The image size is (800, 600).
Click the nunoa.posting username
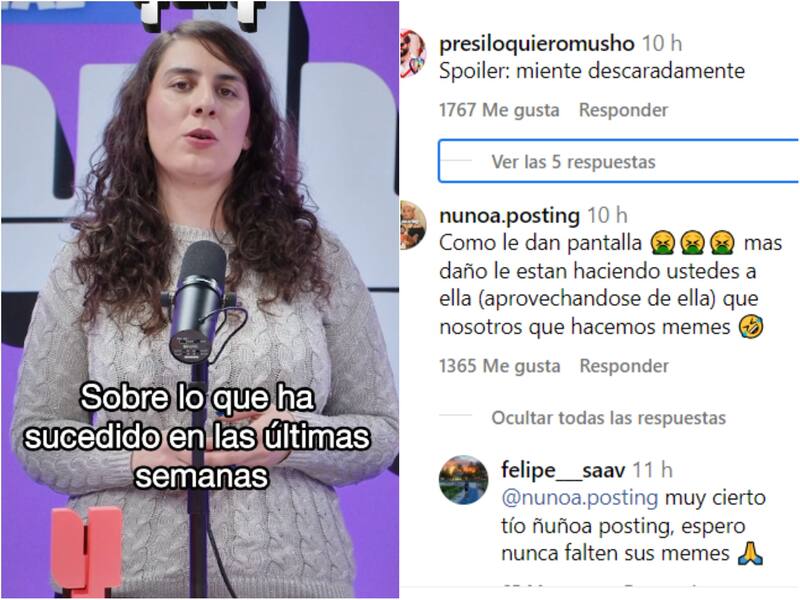[509, 216]
